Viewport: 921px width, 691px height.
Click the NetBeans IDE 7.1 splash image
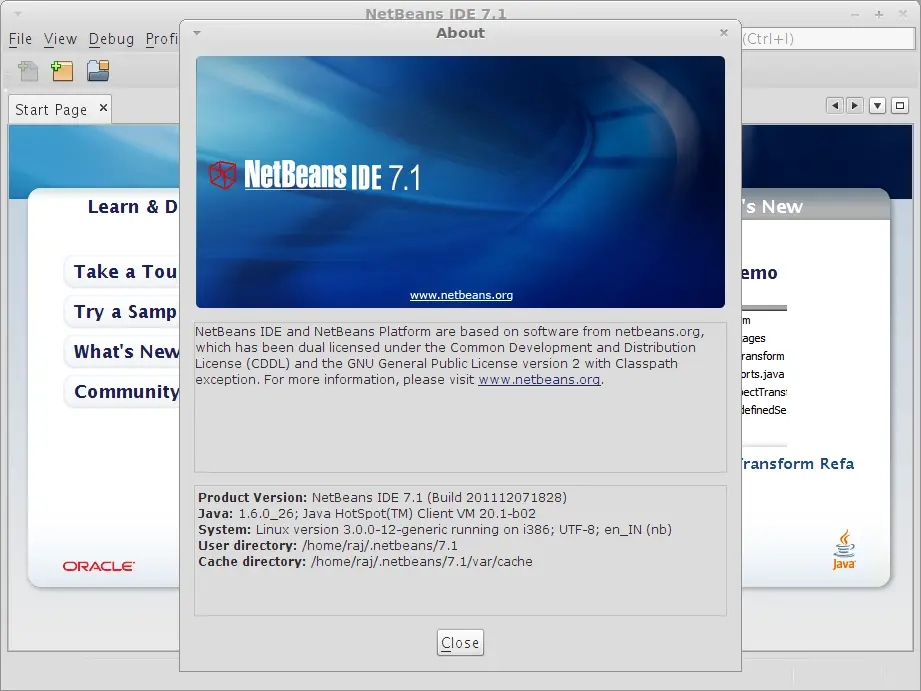[460, 182]
